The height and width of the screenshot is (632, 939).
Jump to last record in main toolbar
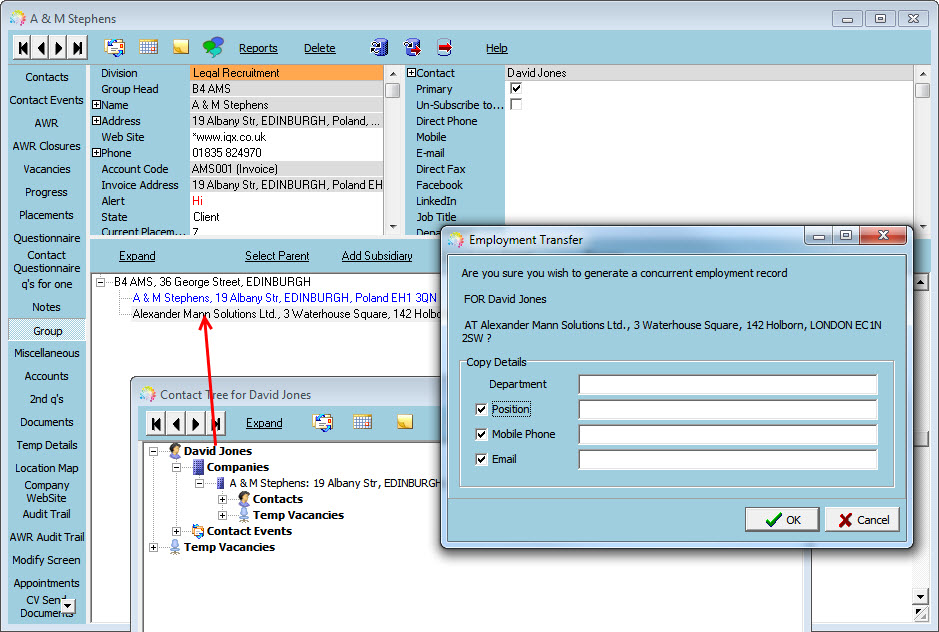point(78,48)
